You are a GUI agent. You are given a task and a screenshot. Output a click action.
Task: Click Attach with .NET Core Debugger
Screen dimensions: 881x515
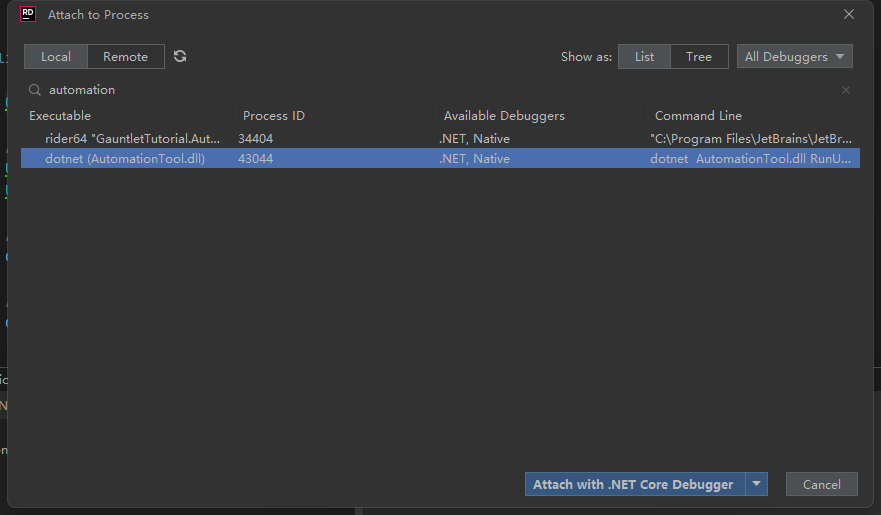pyautogui.click(x=633, y=484)
